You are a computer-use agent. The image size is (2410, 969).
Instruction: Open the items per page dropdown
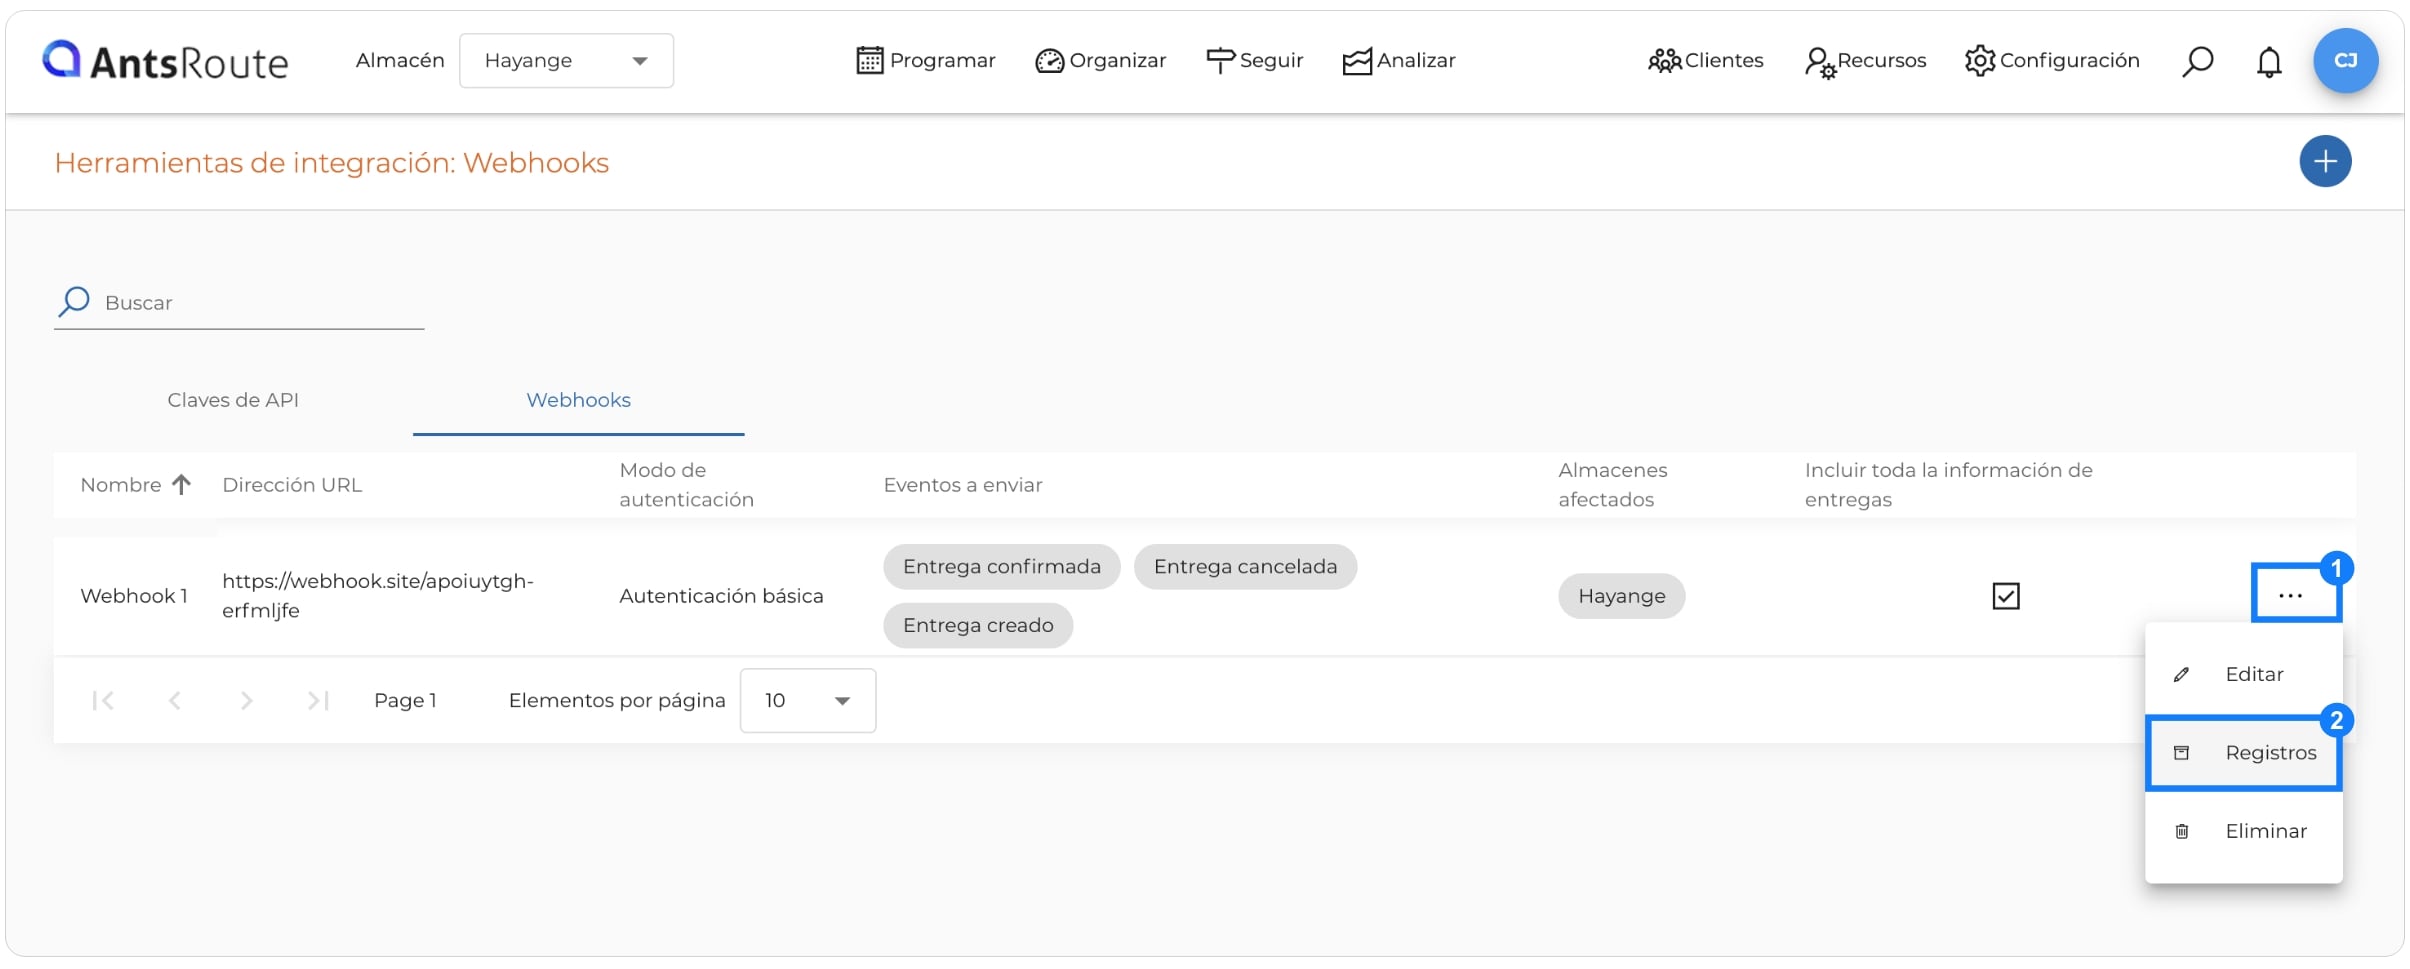pyautogui.click(x=807, y=701)
